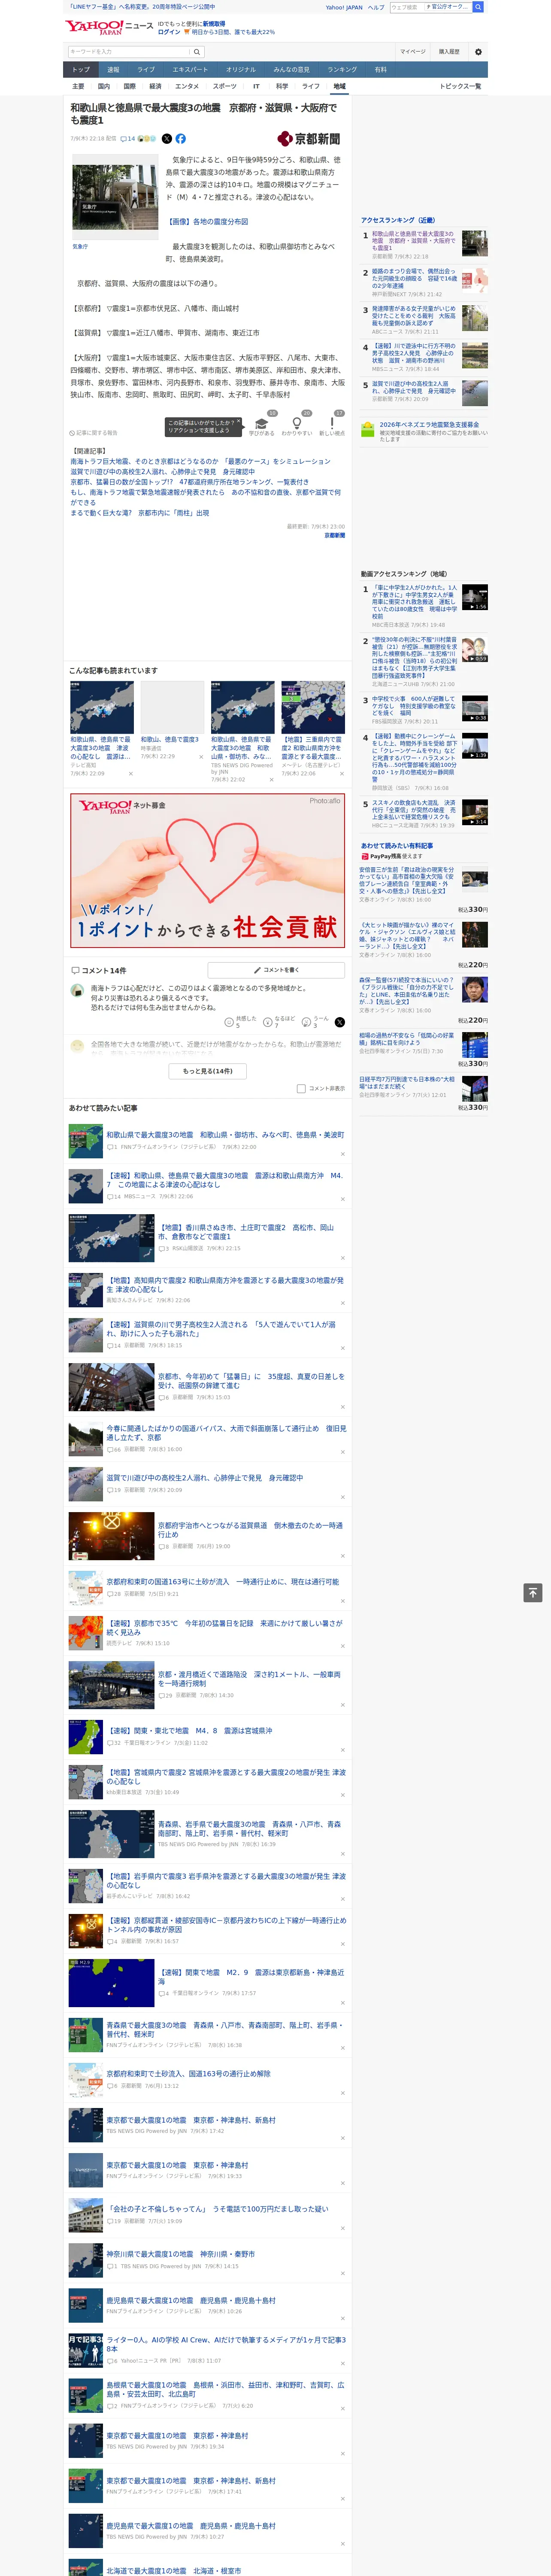The width and height of the screenshot is (551, 2576).
Task: Select the 速報 navigation tab
Action: [x=113, y=70]
